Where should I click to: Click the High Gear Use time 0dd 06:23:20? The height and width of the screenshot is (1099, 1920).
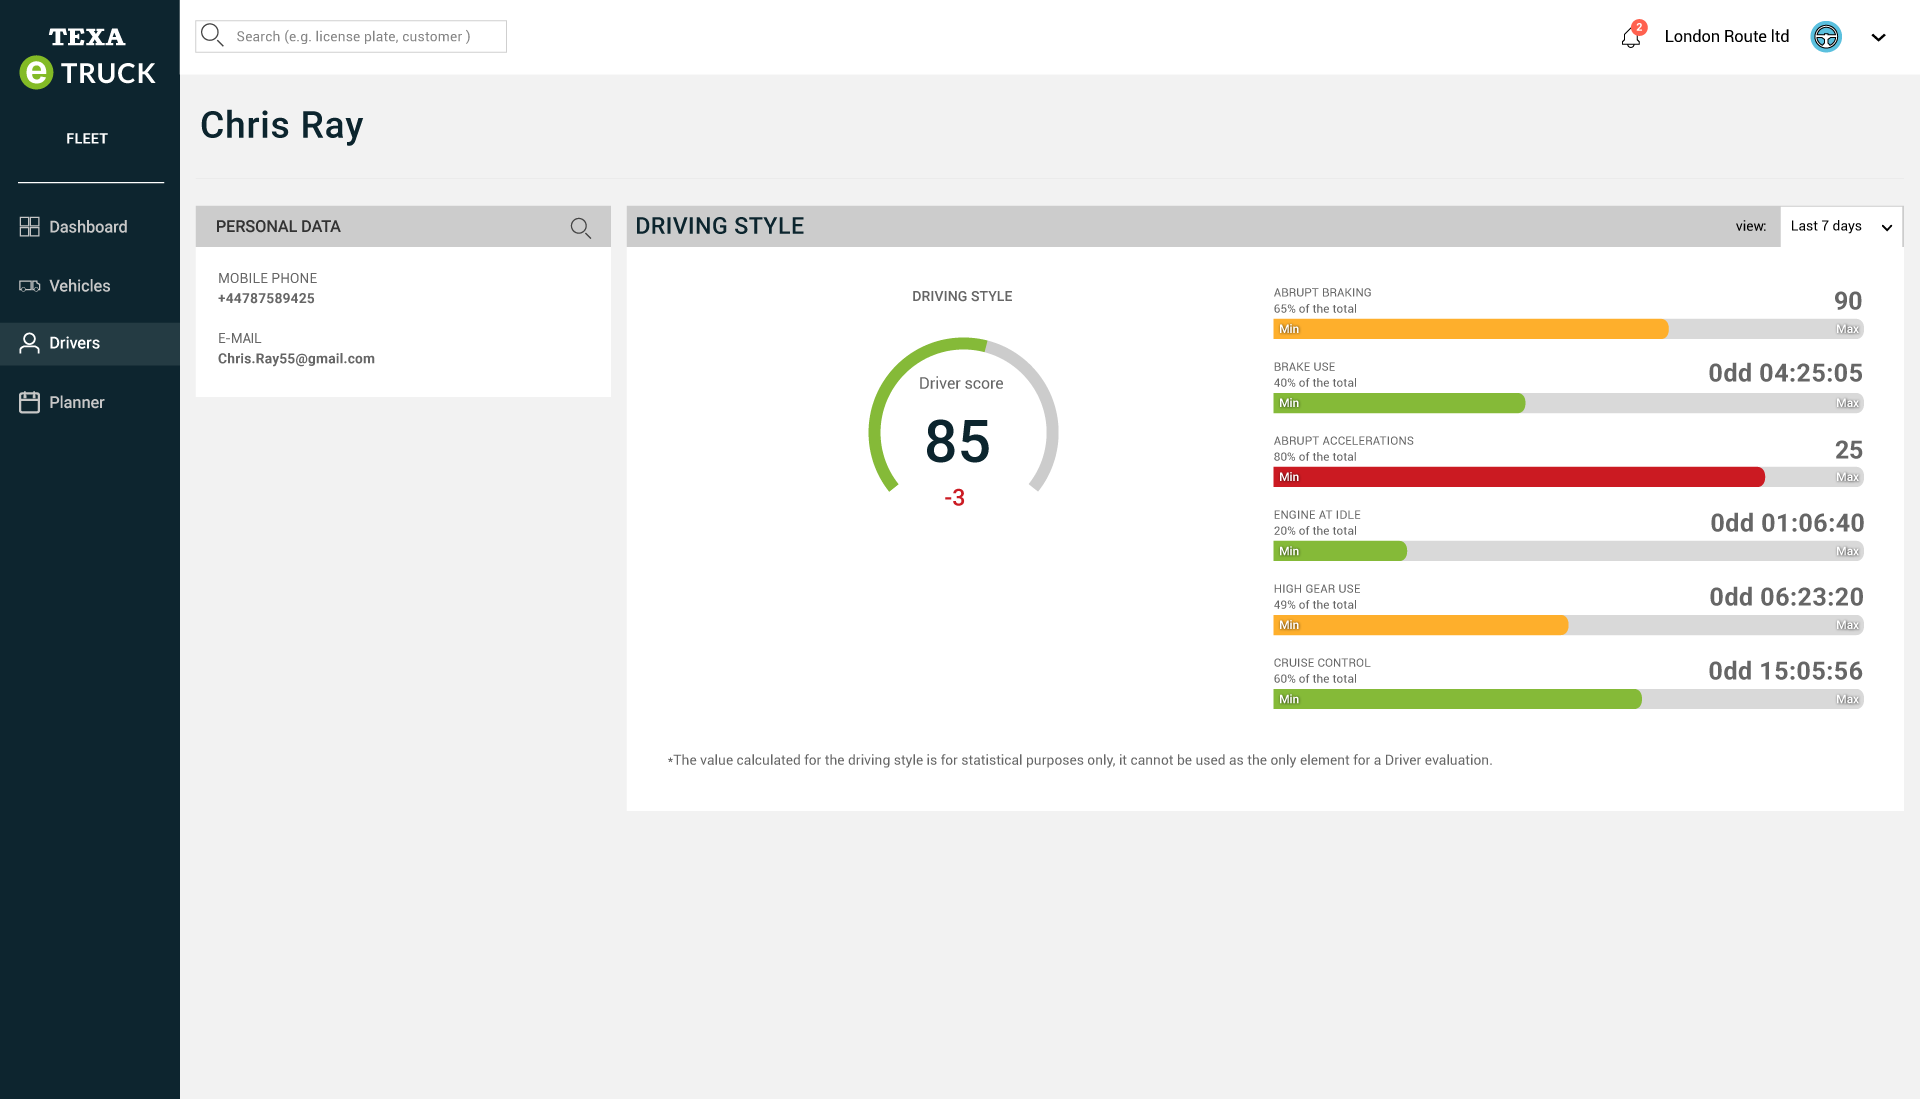[x=1786, y=597]
